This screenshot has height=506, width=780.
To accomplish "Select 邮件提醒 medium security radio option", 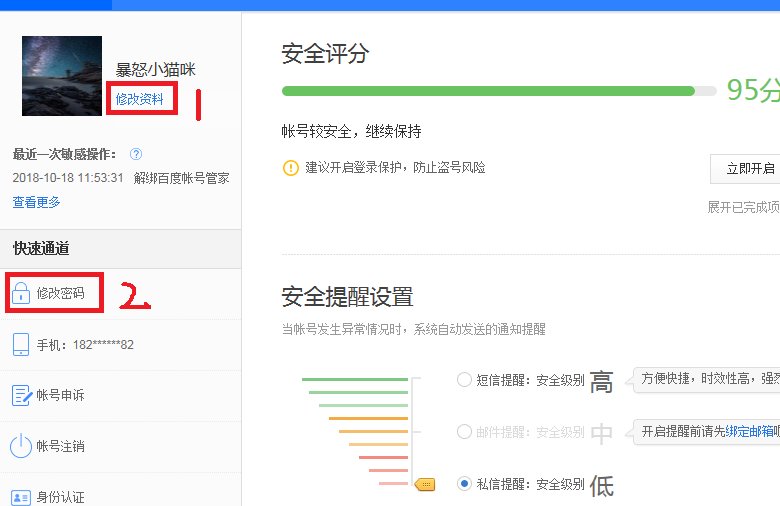I will 464,431.
